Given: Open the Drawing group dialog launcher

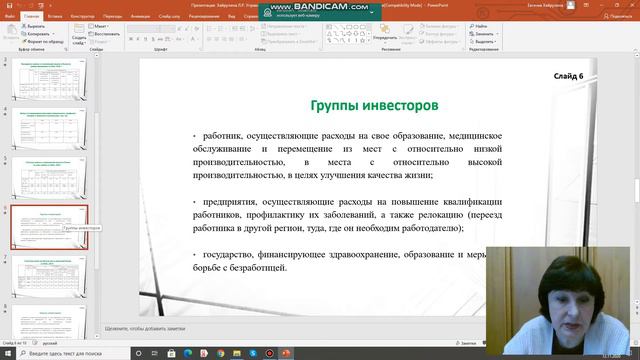Looking at the screenshot, I should [463, 49].
